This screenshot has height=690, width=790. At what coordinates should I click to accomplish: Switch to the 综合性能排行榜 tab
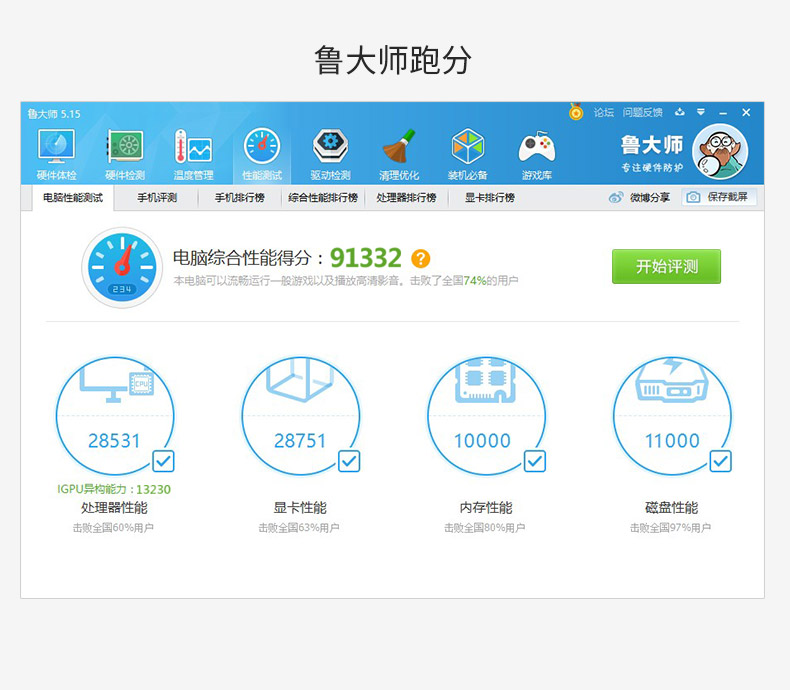click(323, 197)
